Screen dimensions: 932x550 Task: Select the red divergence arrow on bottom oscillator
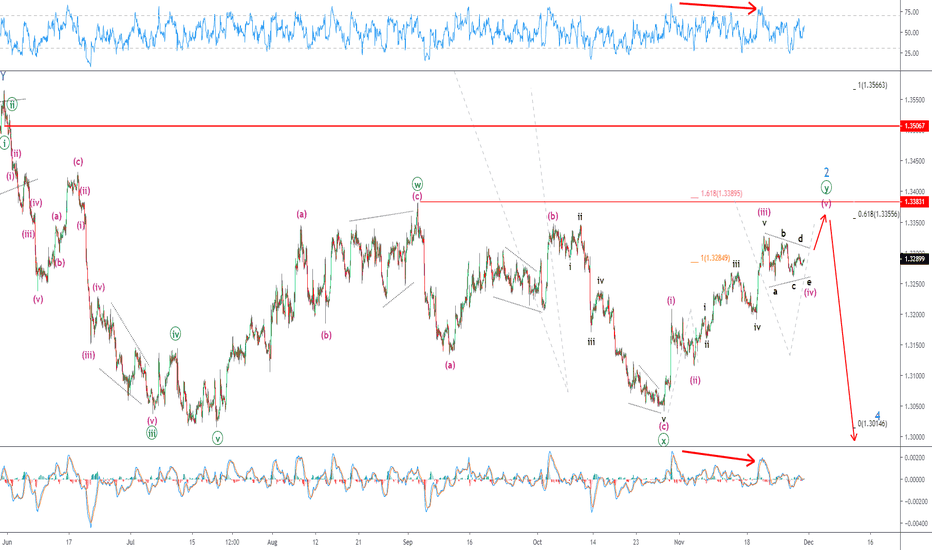(718, 457)
